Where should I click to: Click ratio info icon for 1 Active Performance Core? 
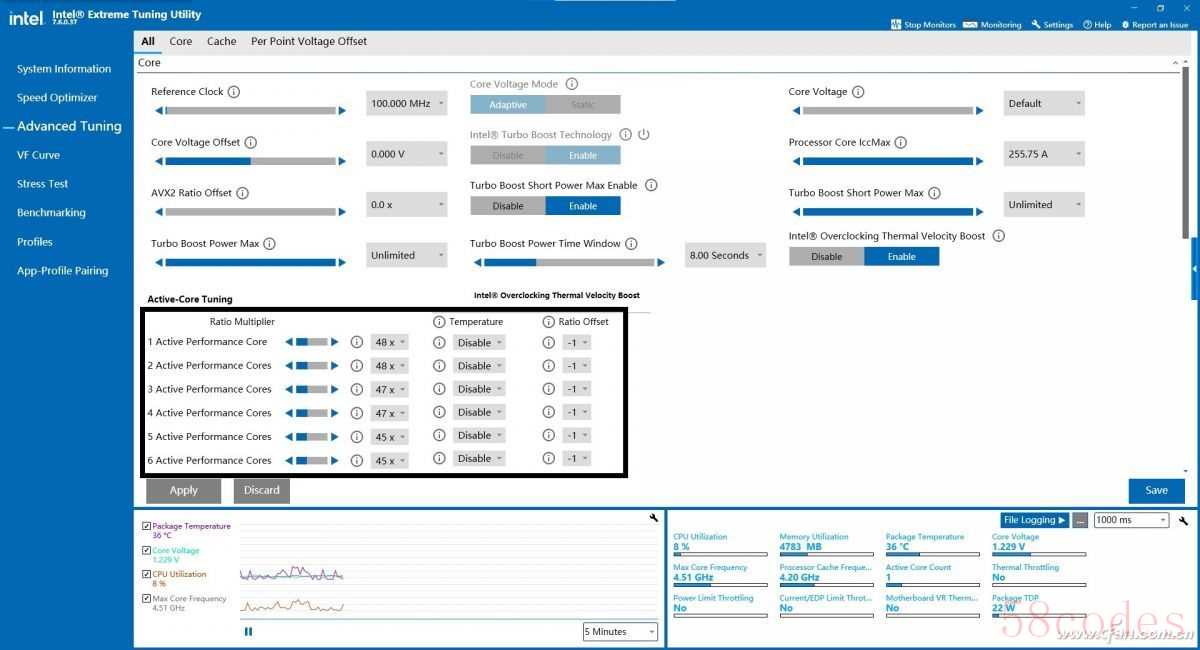coord(357,342)
